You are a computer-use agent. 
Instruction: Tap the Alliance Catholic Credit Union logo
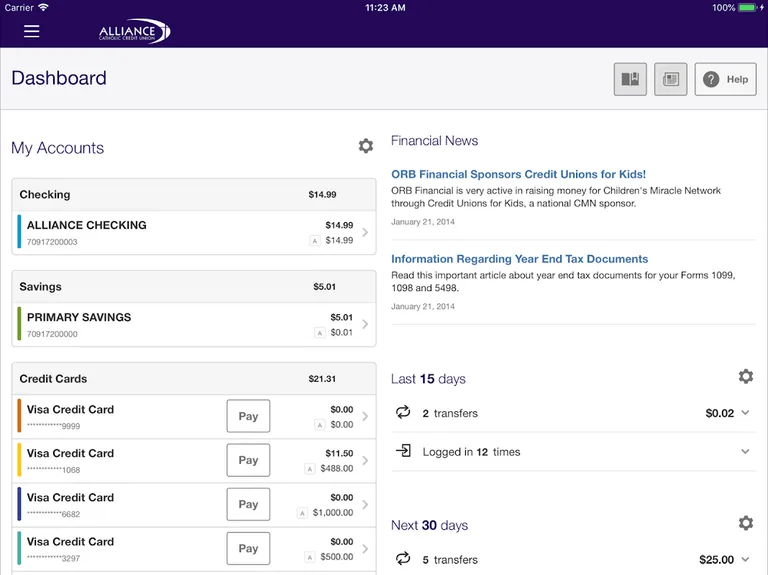(x=134, y=31)
